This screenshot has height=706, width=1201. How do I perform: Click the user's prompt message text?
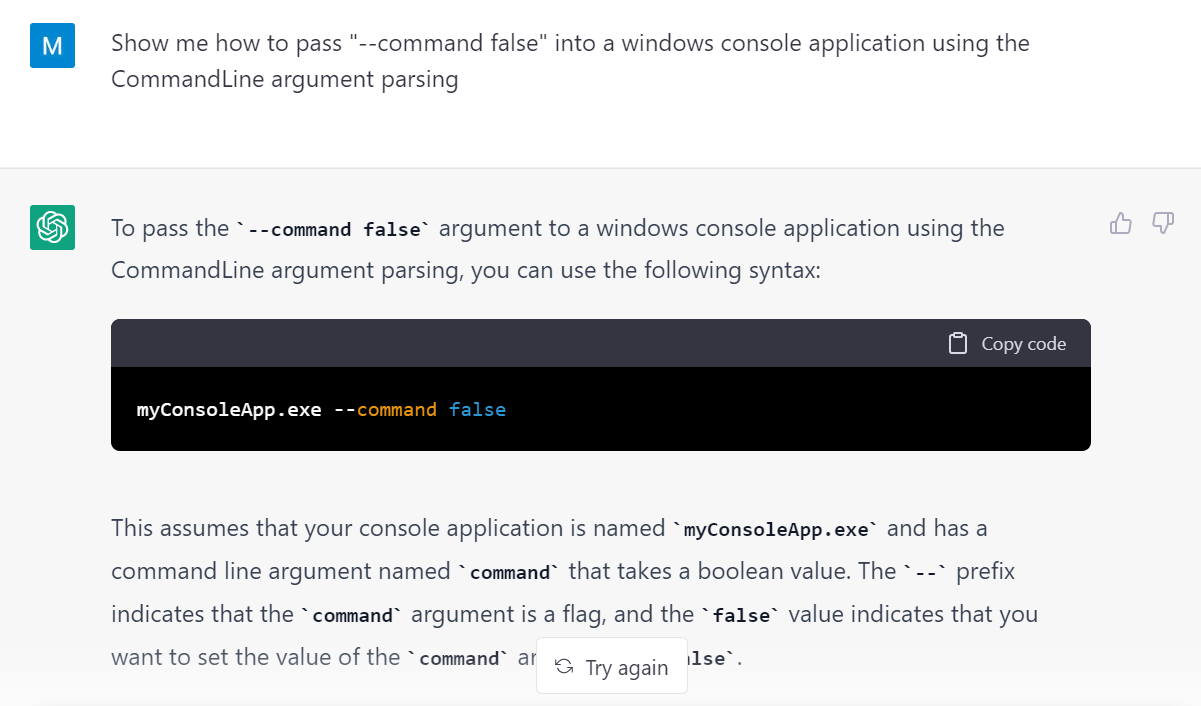[x=570, y=61]
